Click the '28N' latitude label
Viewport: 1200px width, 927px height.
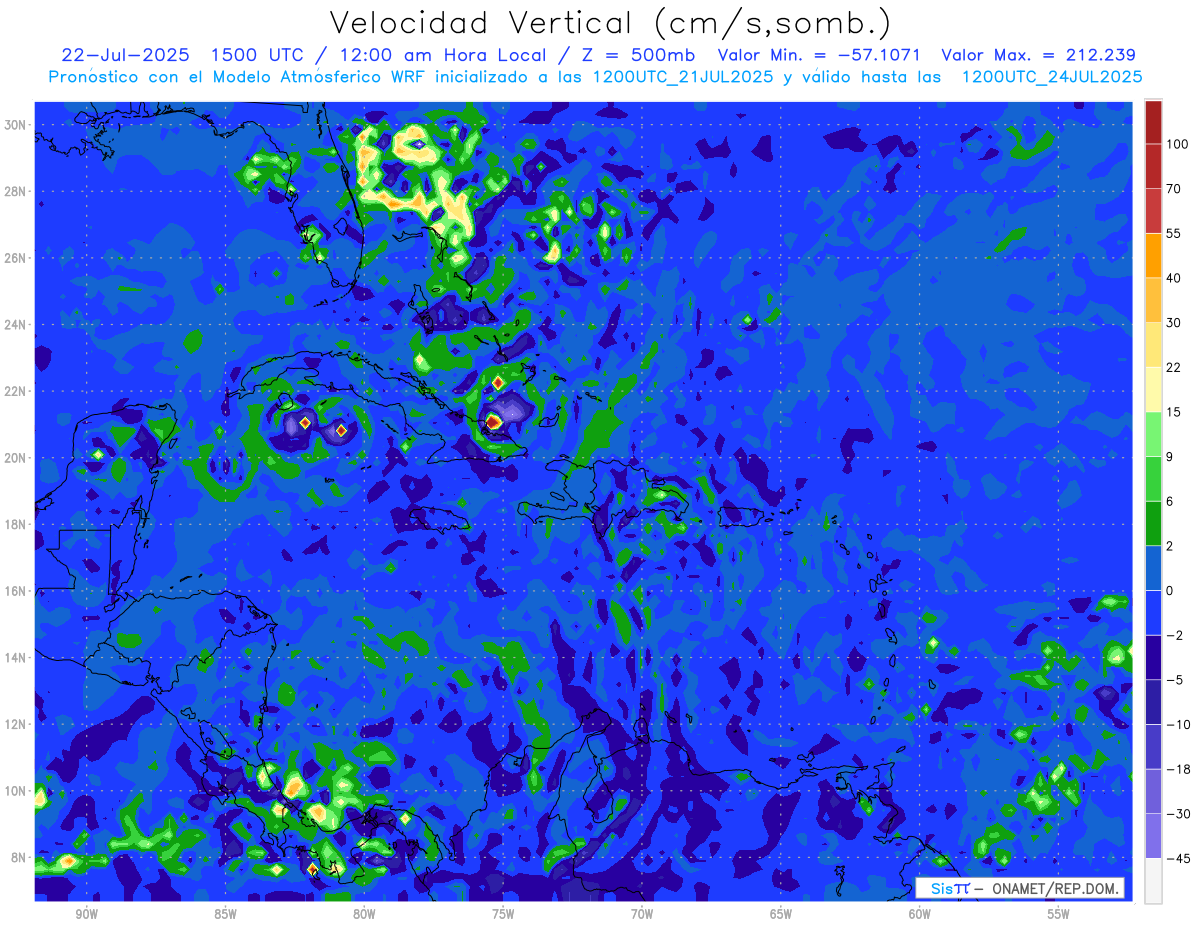(16, 191)
